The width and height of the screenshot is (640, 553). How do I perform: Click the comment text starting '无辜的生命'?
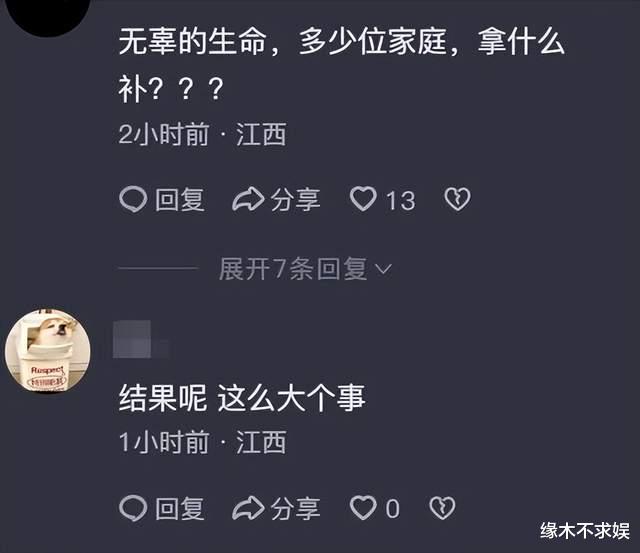(x=342, y=65)
